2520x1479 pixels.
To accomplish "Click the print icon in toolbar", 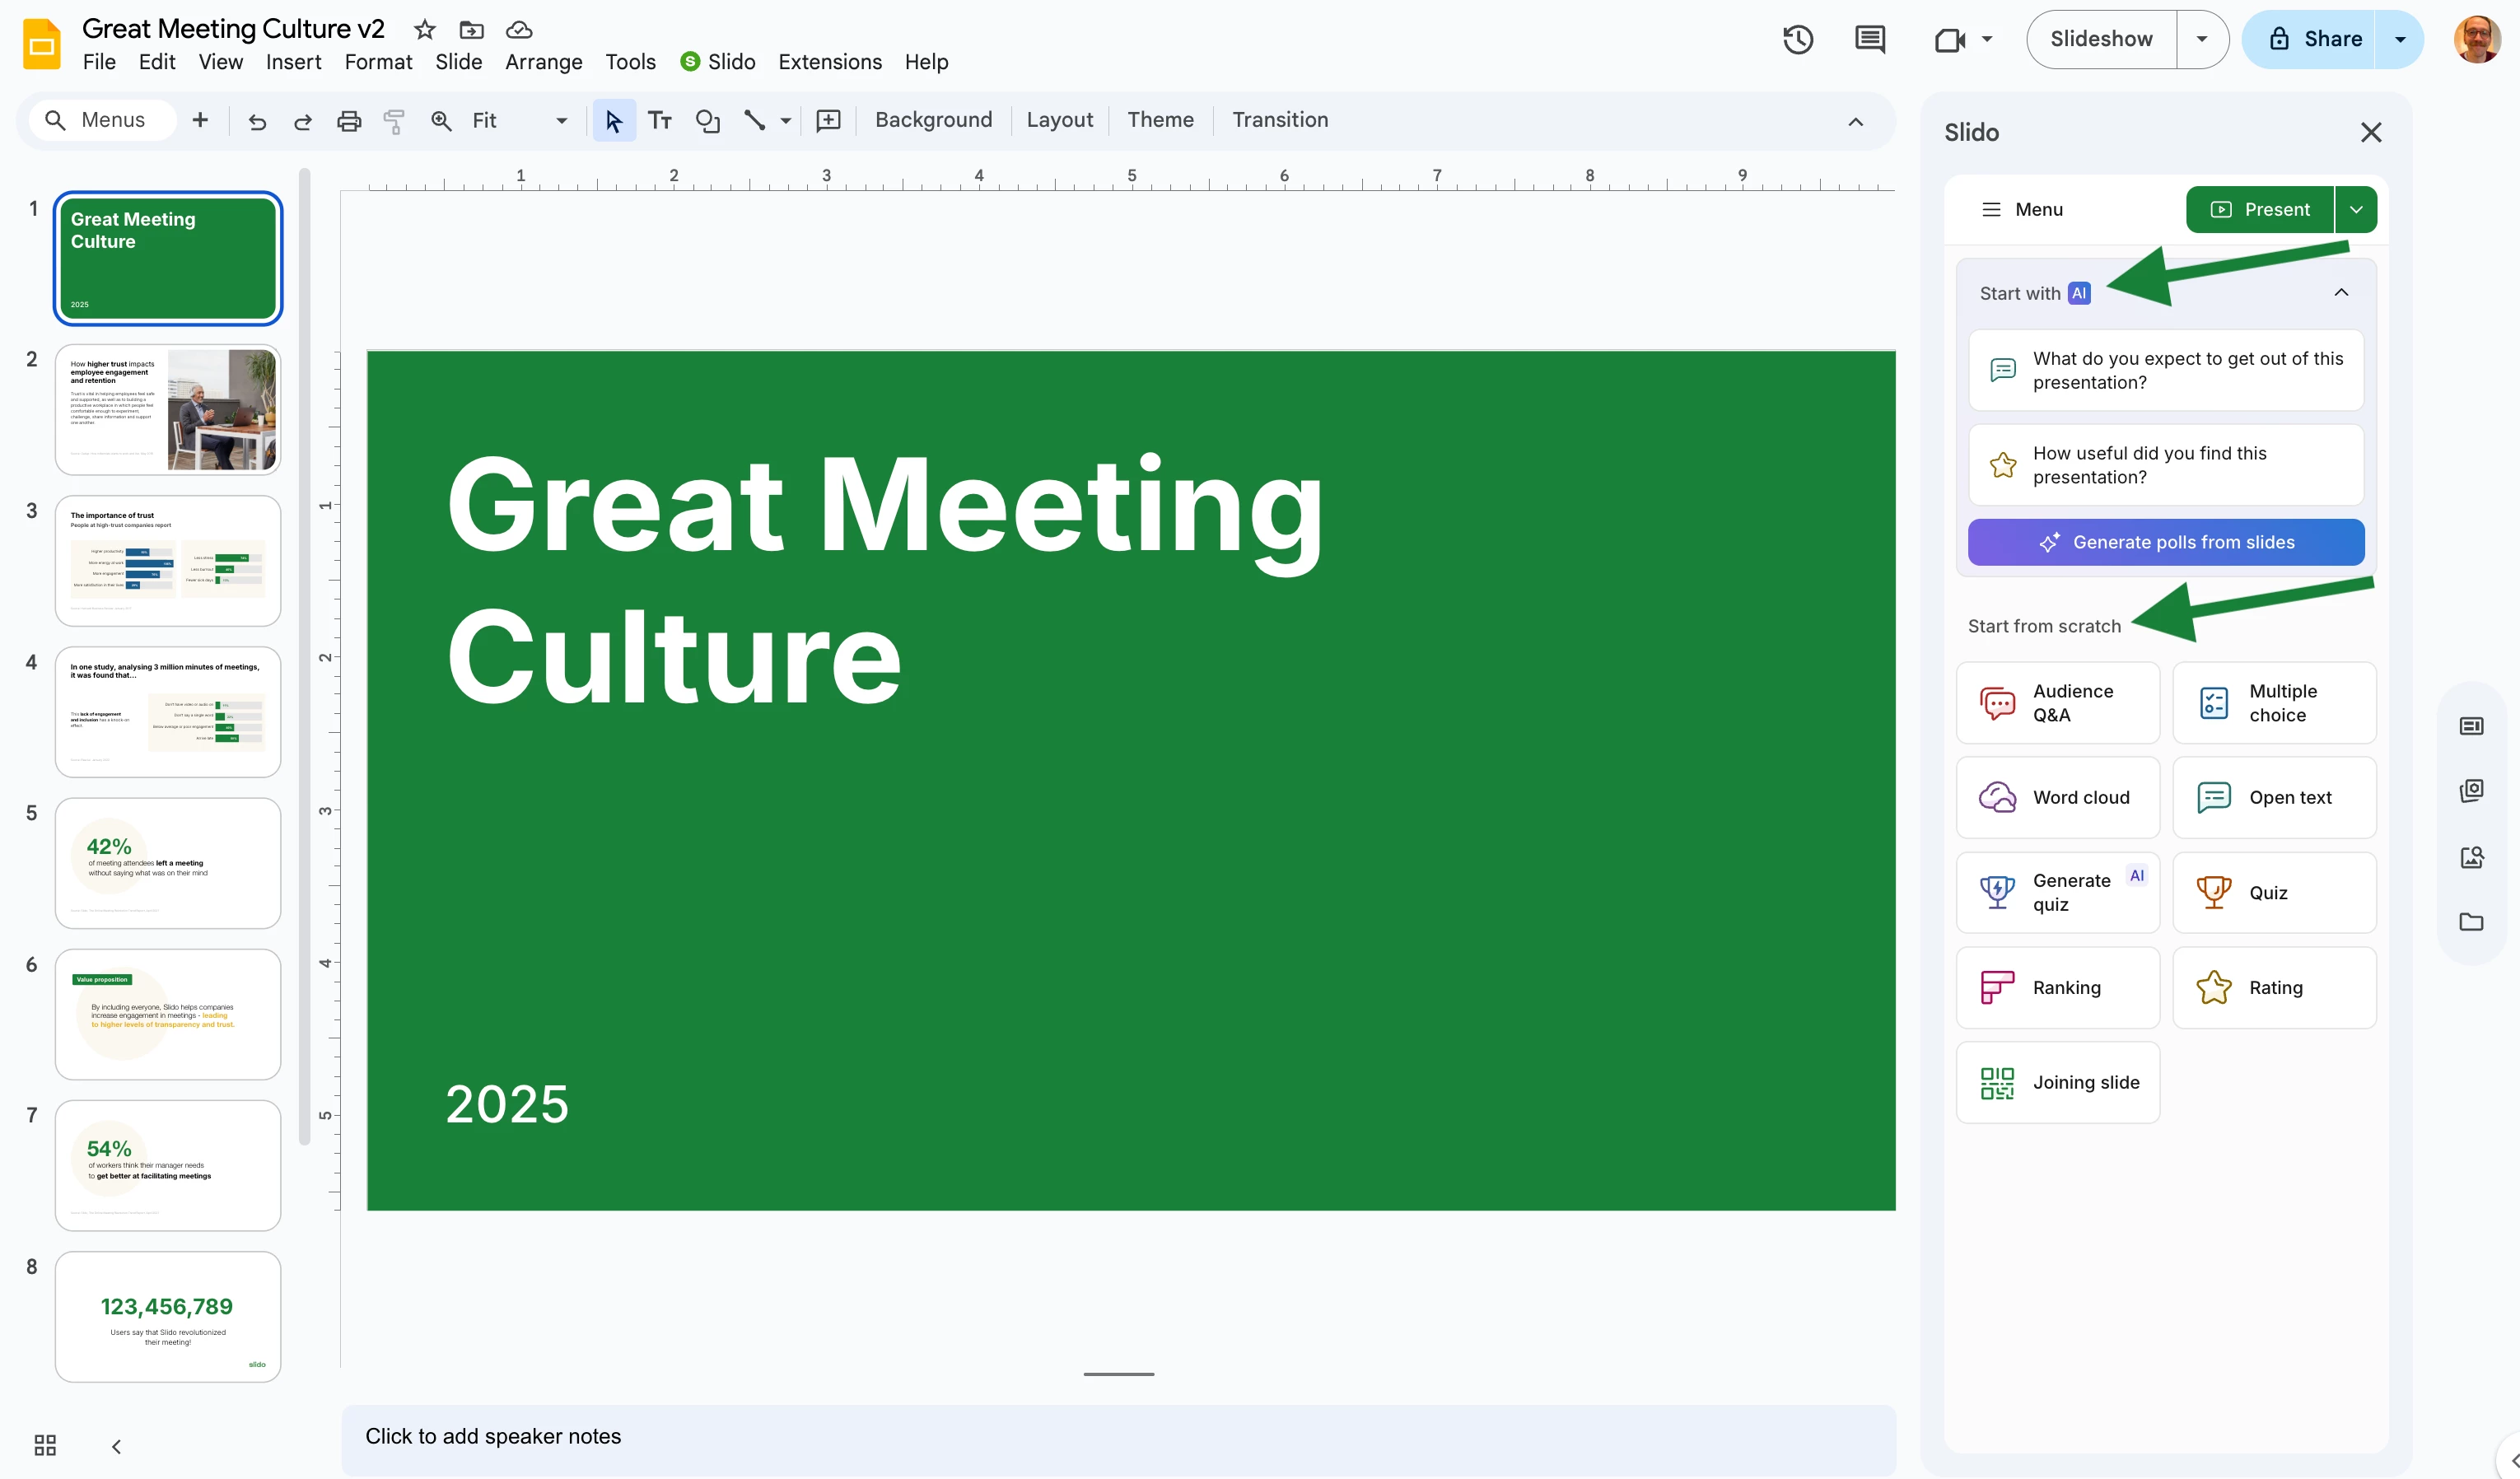I will [348, 121].
